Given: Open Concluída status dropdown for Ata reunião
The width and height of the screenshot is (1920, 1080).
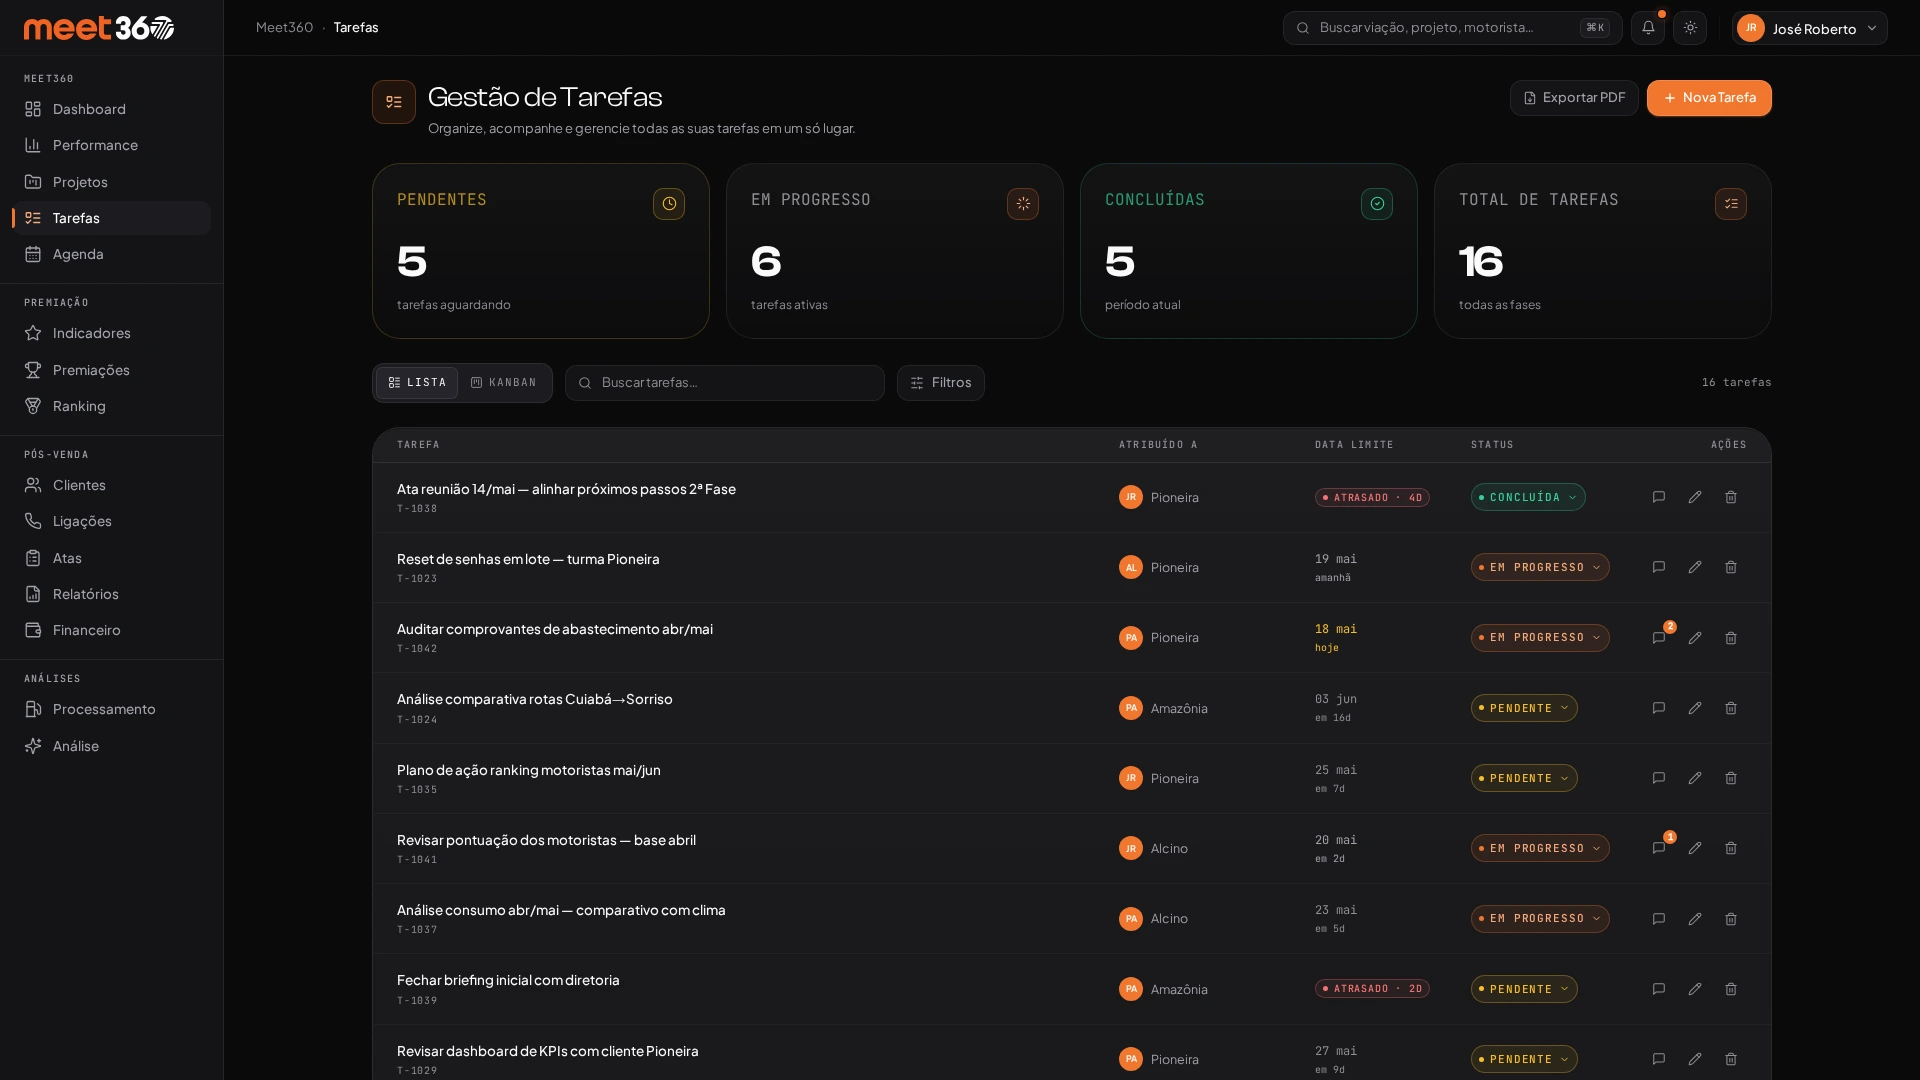Looking at the screenshot, I should 1528,497.
